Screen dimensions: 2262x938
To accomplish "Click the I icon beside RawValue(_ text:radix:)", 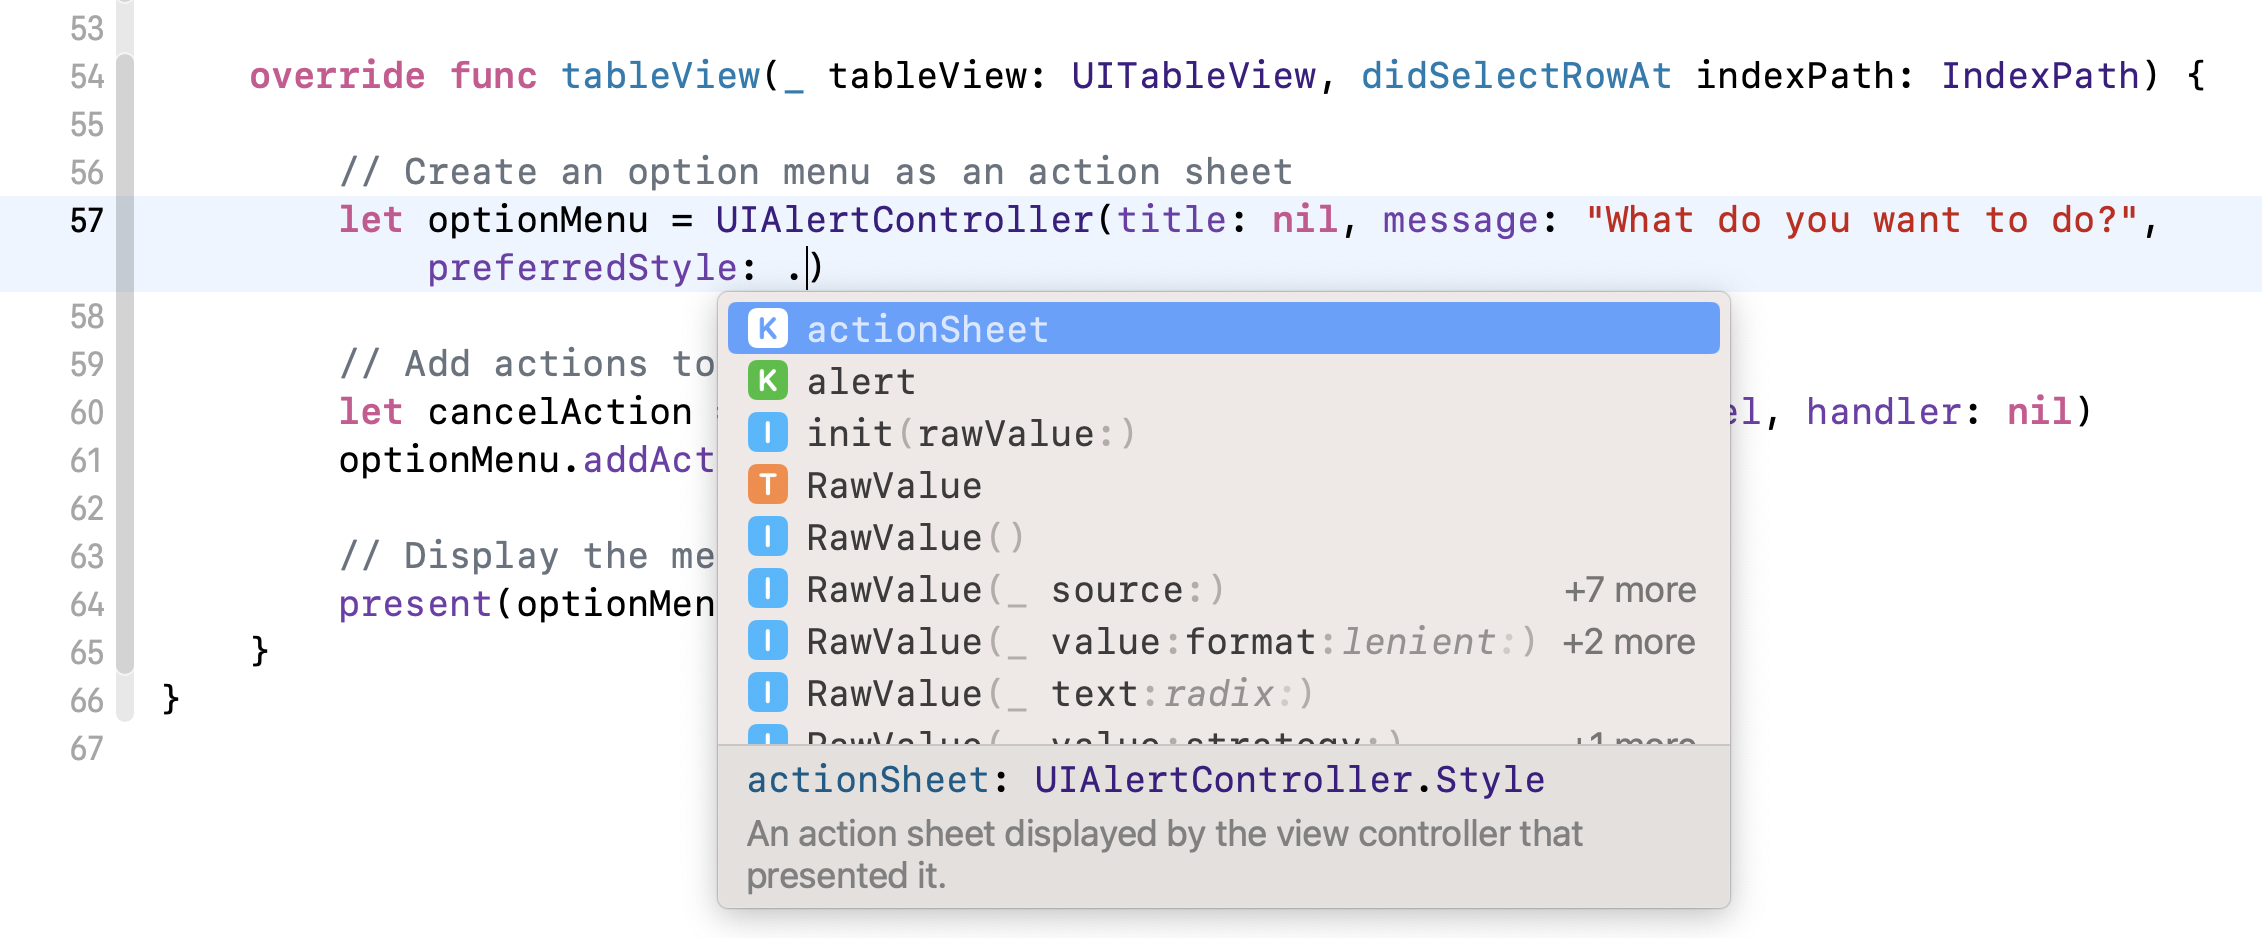I will point(767,692).
